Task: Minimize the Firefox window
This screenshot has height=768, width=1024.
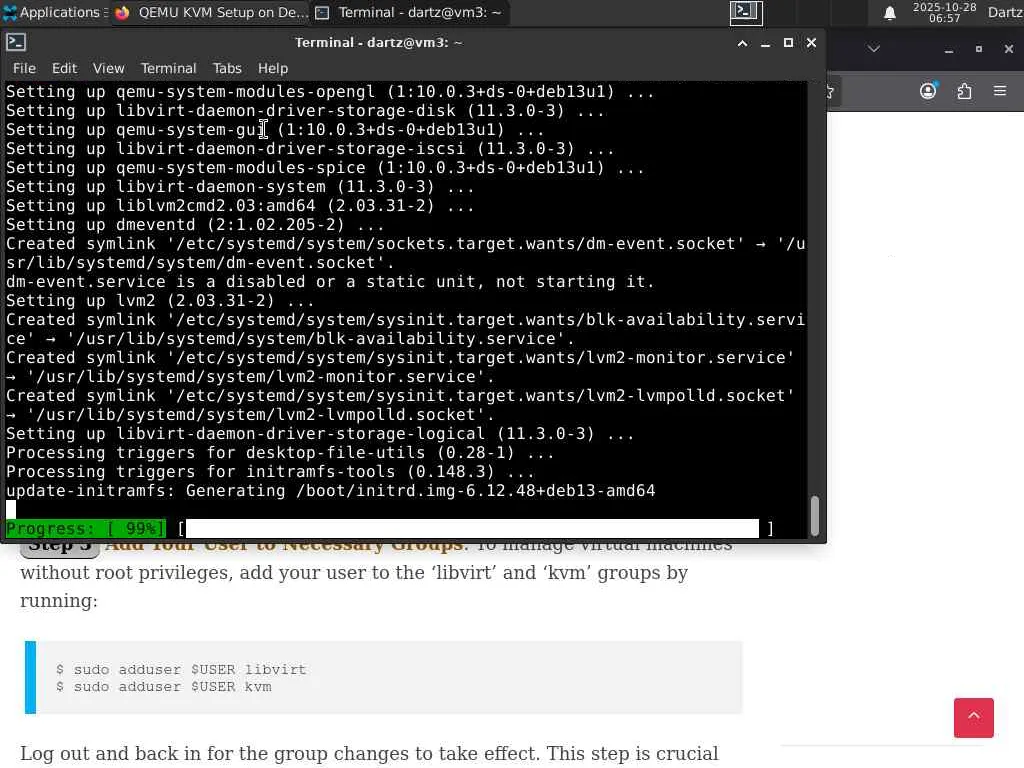Action: point(949,49)
